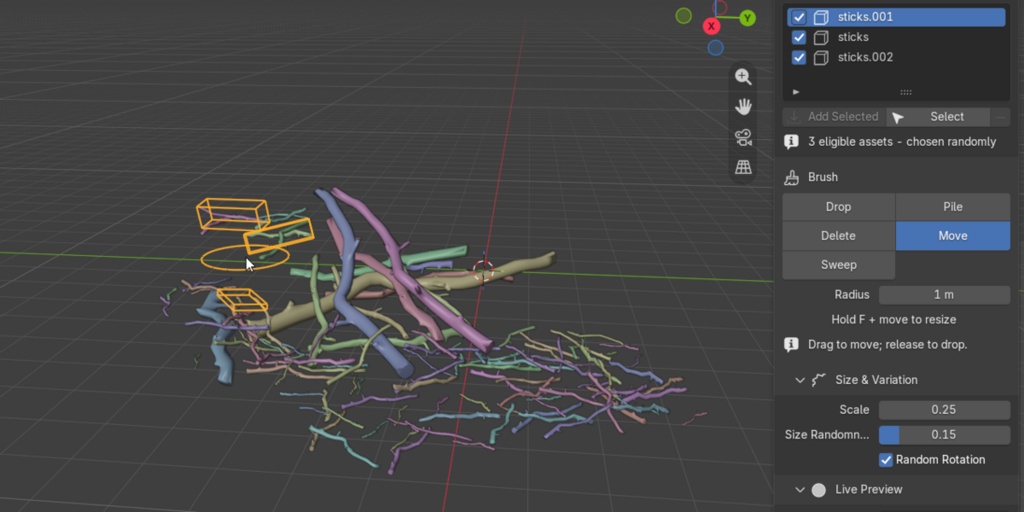Click the zoom magnifier viewport icon
Screen dimensions: 1024x512
(743, 77)
